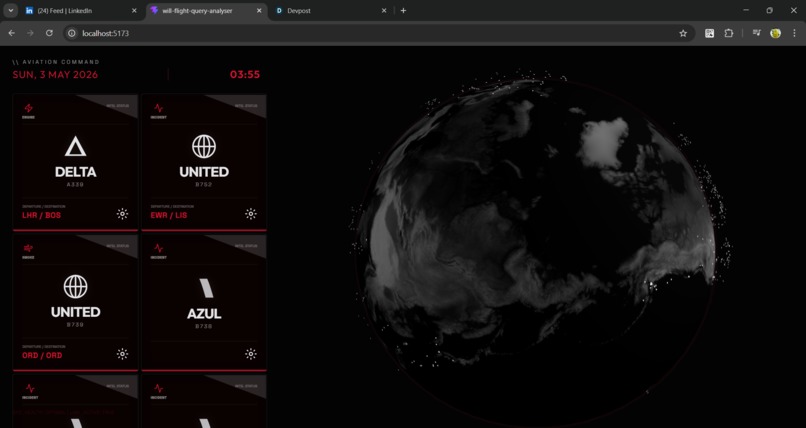Click the engine category icon on the Delta card
The width and height of the screenshot is (806, 428).
click(29, 108)
